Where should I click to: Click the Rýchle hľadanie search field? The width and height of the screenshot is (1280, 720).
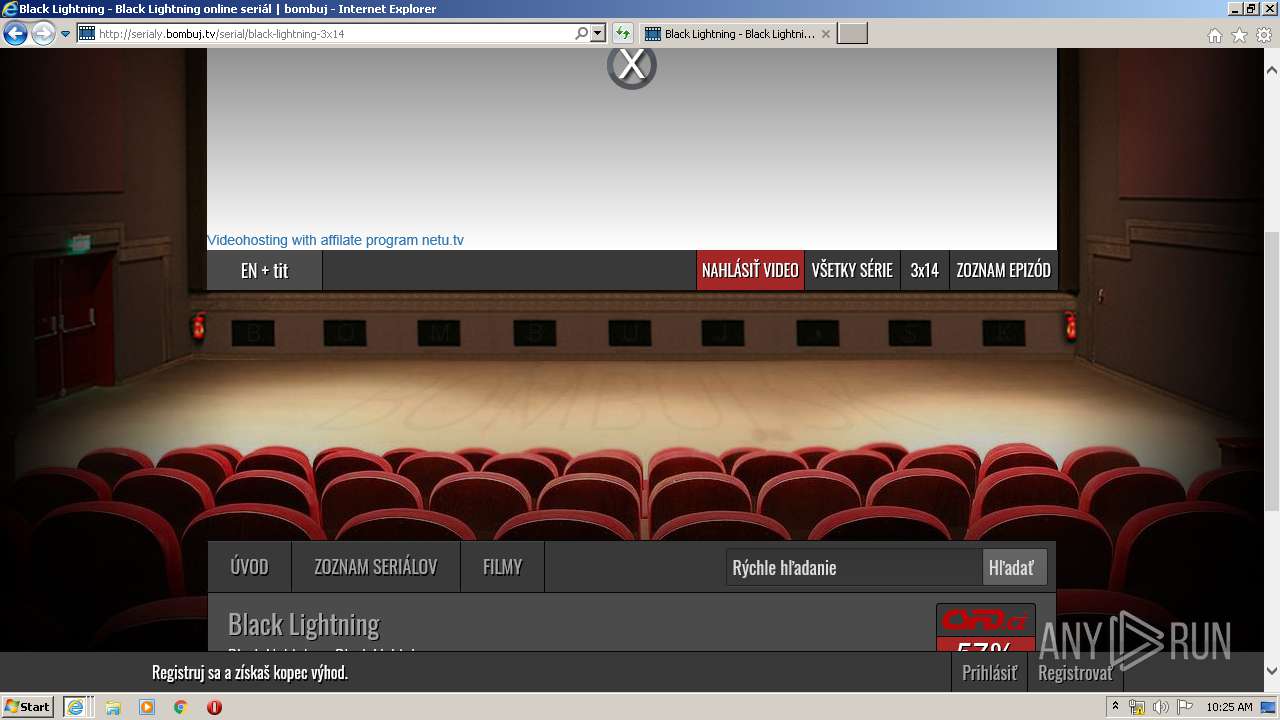[x=854, y=567]
